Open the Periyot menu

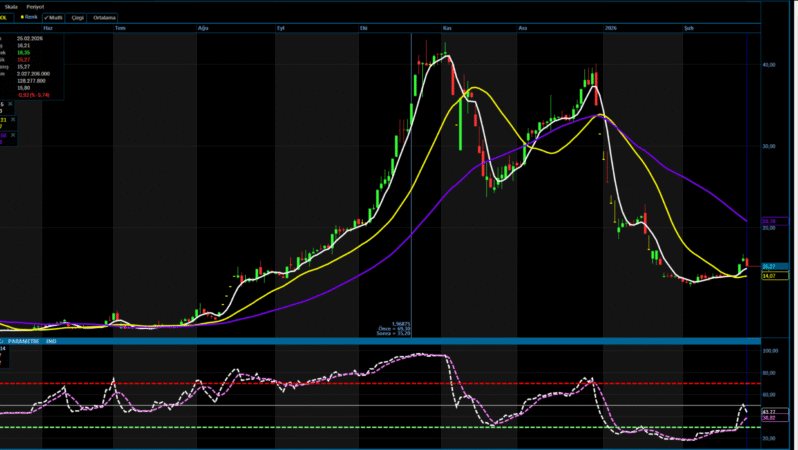(x=36, y=6)
